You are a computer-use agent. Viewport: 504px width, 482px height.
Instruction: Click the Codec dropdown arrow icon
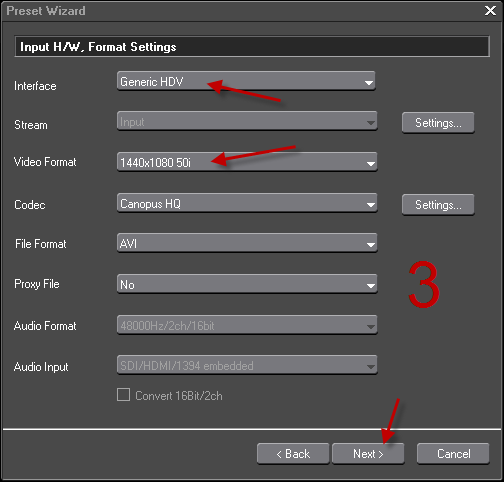(x=370, y=205)
